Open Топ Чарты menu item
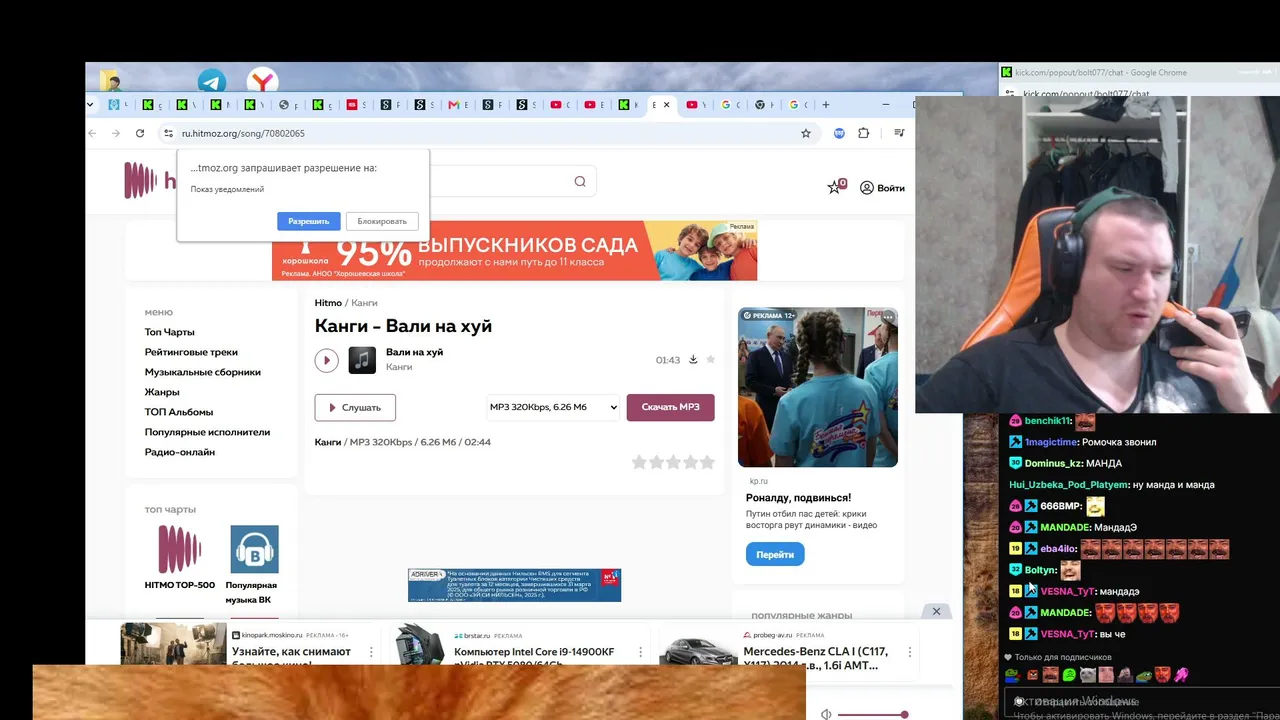This screenshot has height=720, width=1280. tap(170, 332)
